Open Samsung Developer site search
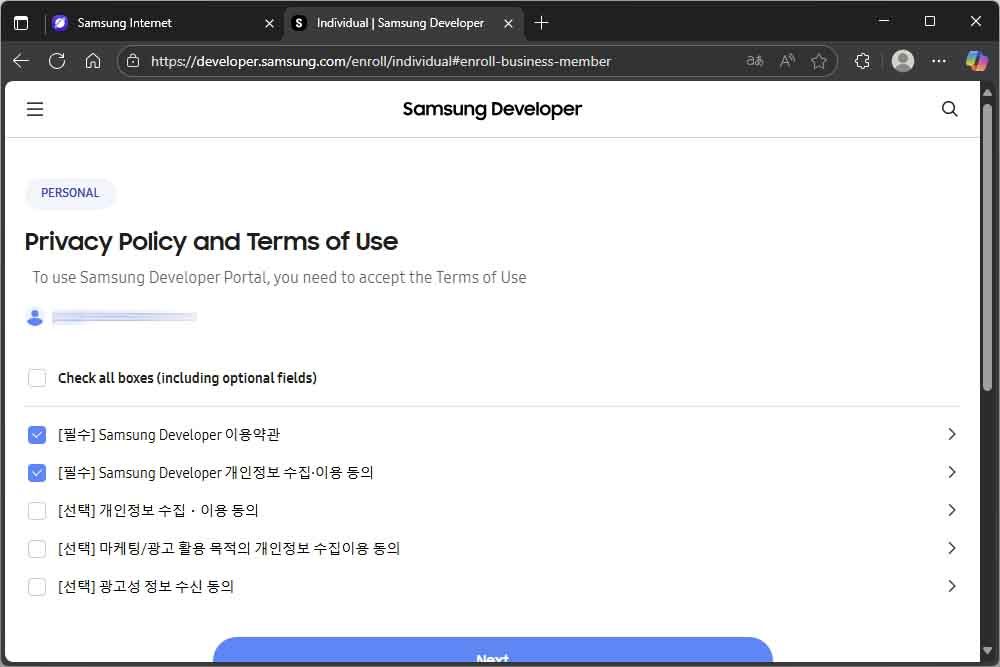Viewport: 1000px width, 667px height. [950, 109]
